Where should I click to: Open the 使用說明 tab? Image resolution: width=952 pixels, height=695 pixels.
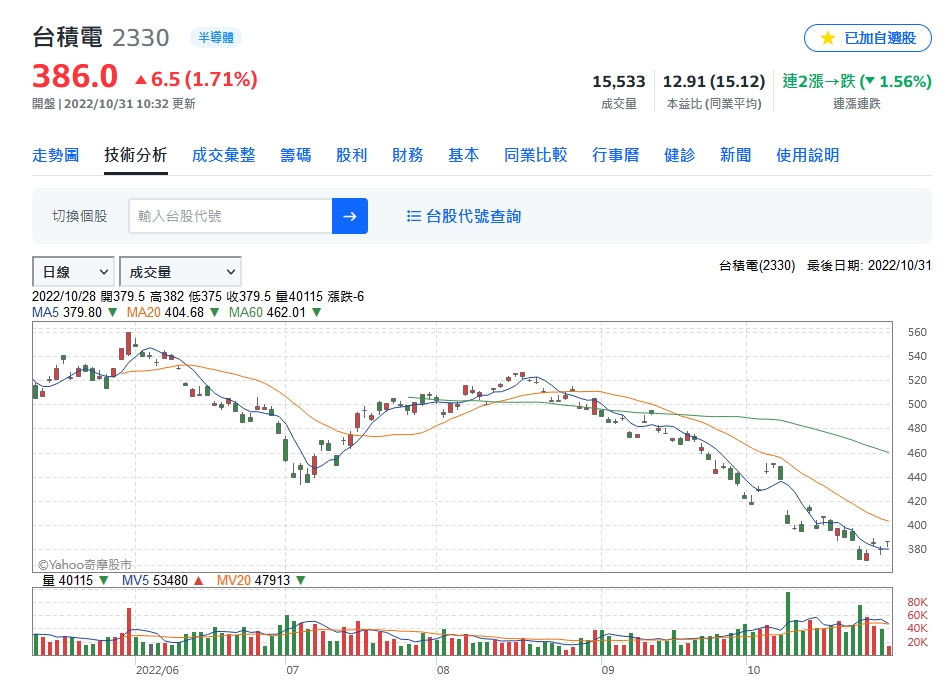coord(808,155)
